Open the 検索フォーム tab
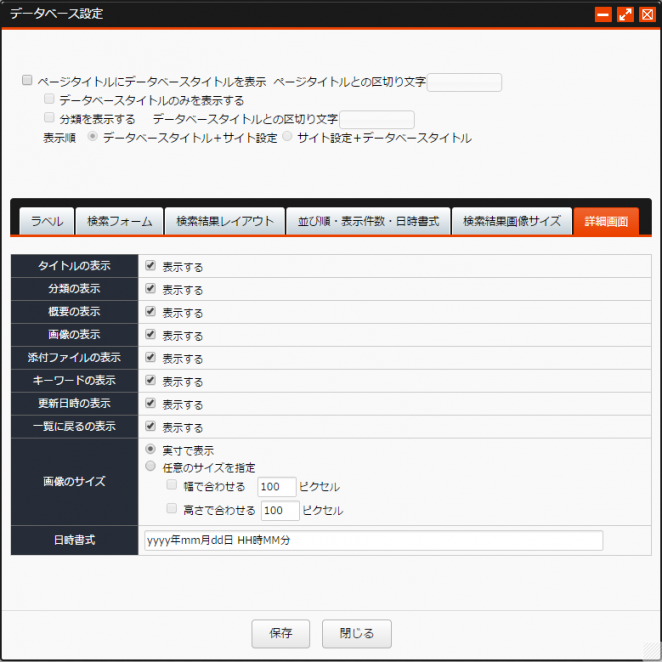This screenshot has width=662, height=662. click(119, 221)
